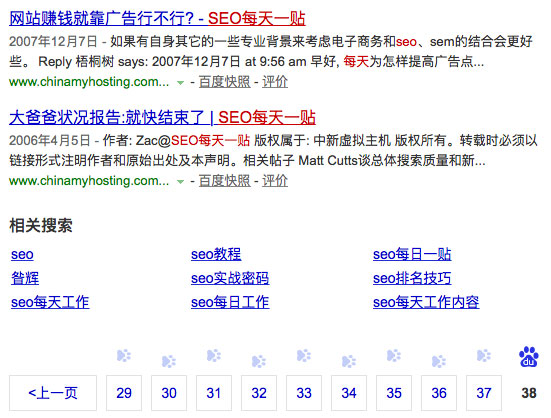Click the paw icon above page 29

(x=124, y=355)
